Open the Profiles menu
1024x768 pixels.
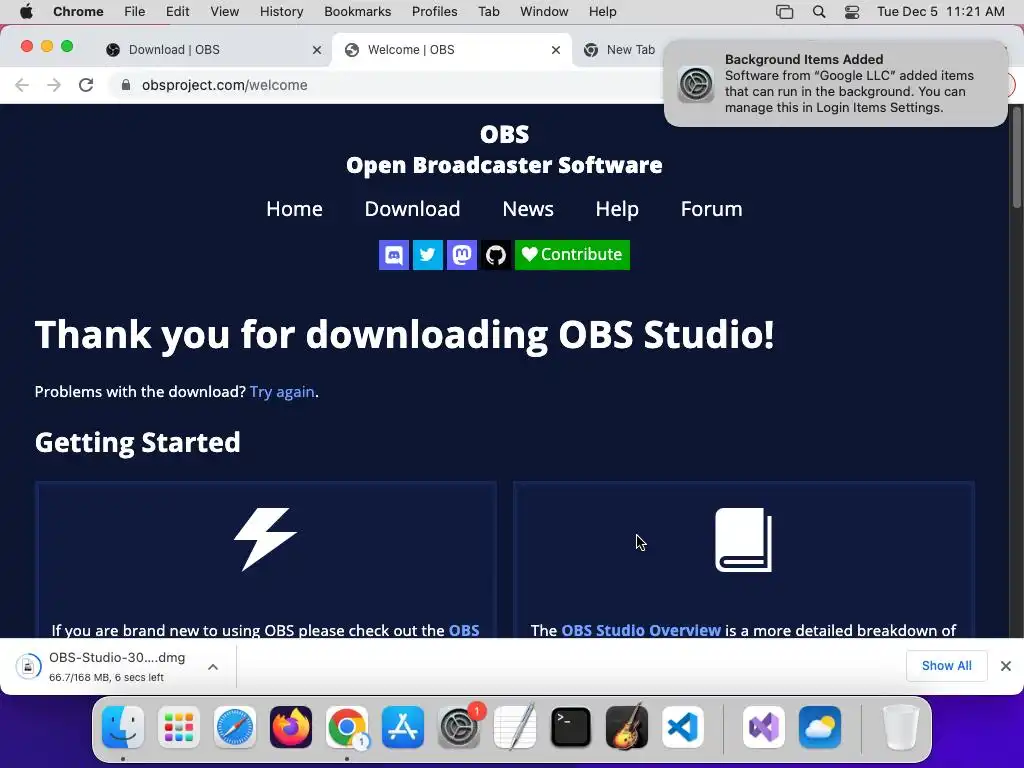pos(434,12)
